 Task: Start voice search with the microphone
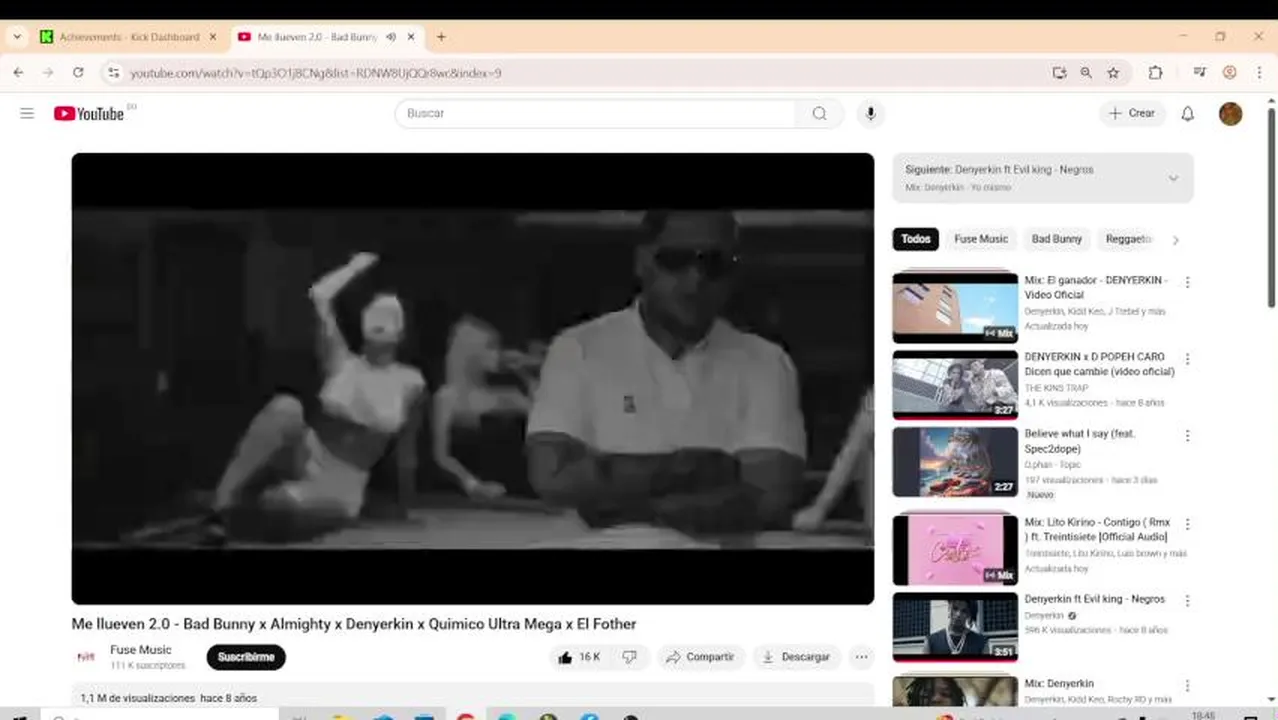[871, 113]
